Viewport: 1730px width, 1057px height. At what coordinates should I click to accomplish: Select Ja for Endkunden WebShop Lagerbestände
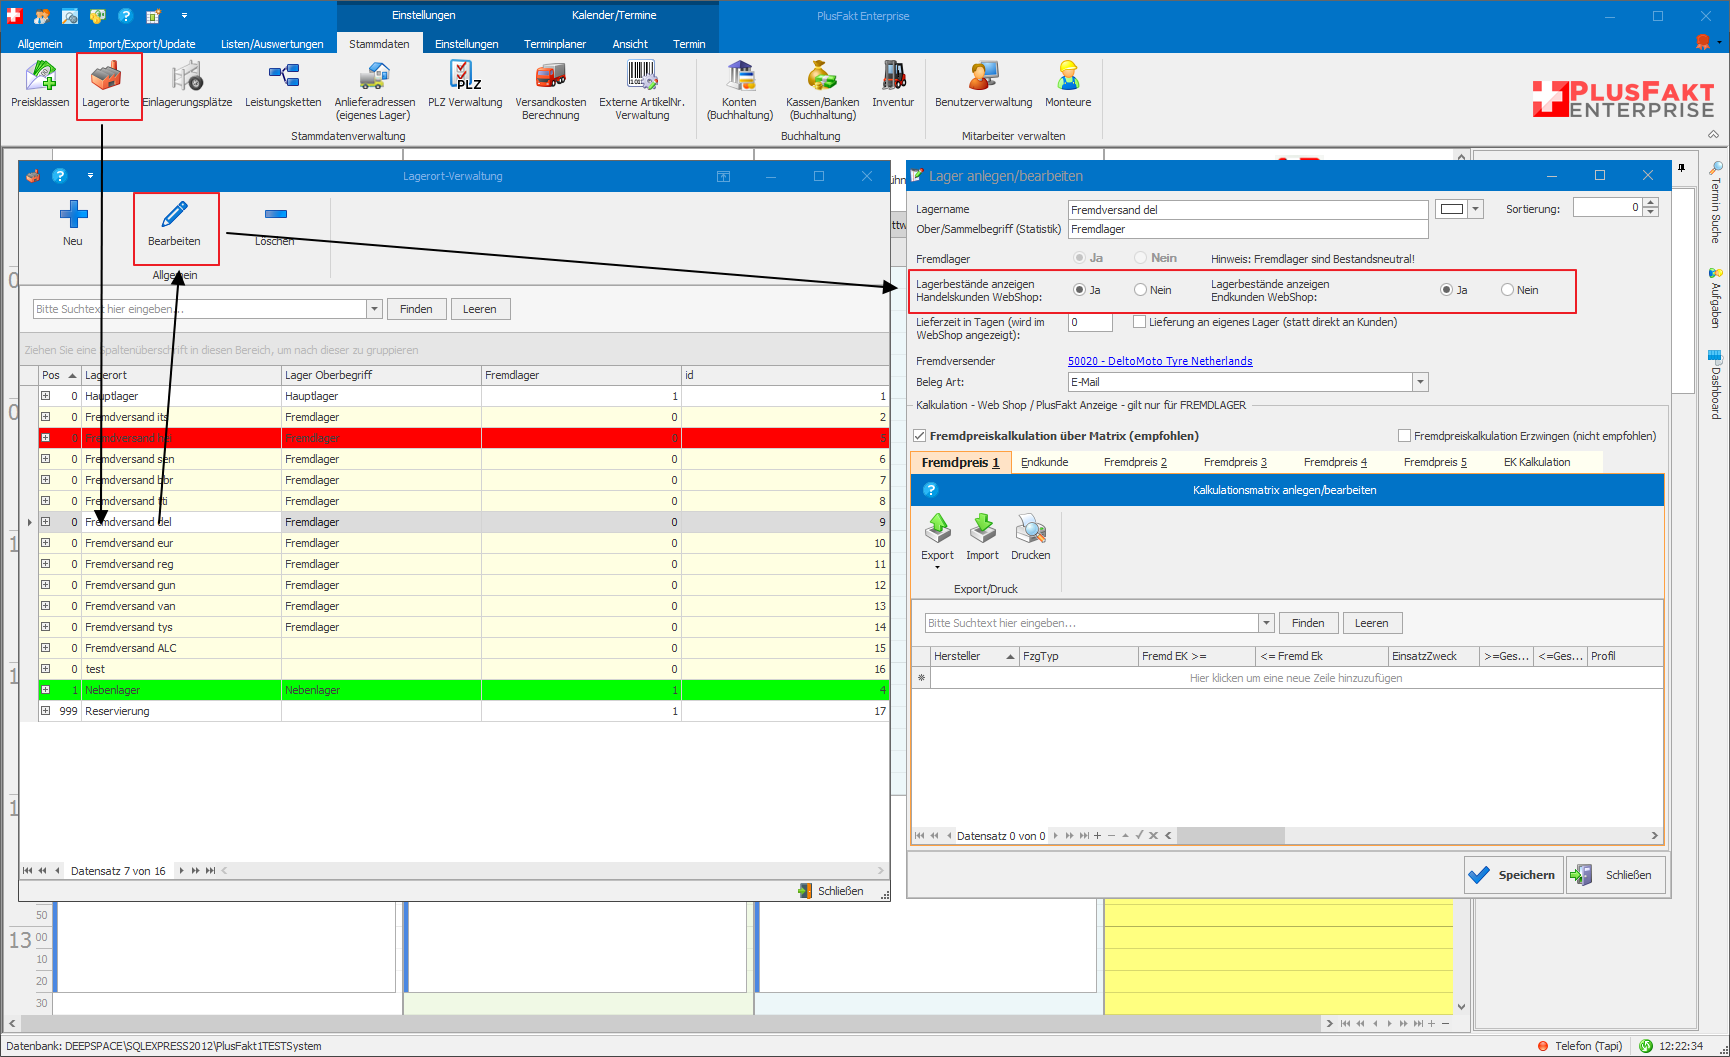[1446, 290]
